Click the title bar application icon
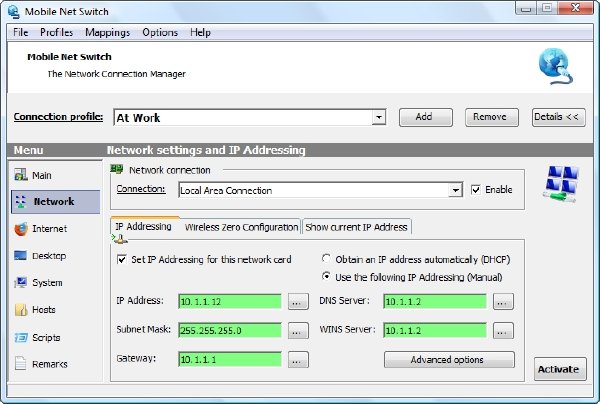Screen dimensions: 600x404 point(14,11)
